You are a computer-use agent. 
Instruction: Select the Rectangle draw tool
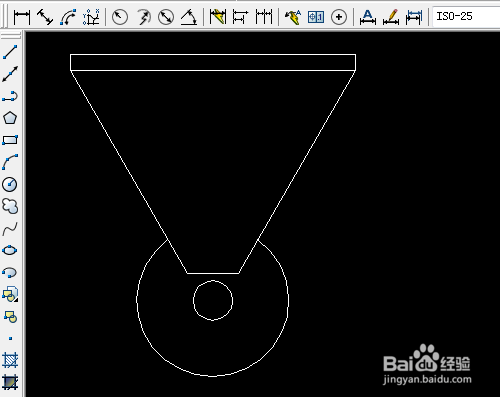click(x=10, y=140)
